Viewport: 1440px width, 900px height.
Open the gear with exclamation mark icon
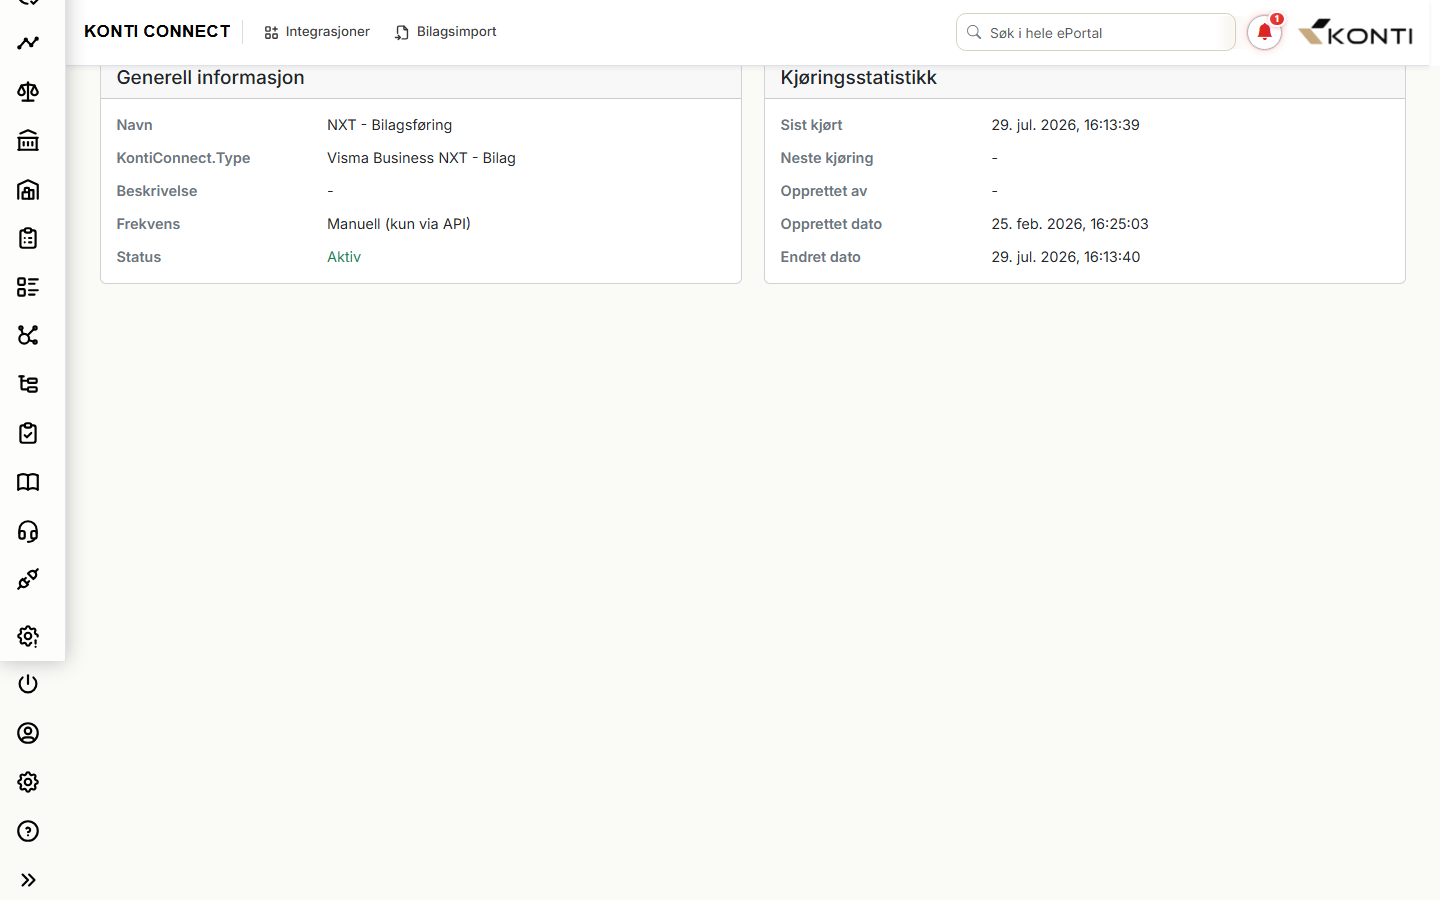pos(28,636)
